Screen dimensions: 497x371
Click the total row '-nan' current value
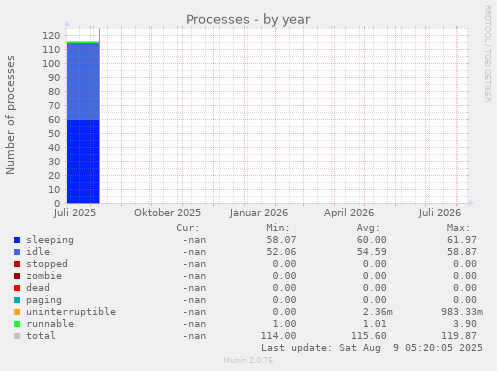[x=194, y=336]
